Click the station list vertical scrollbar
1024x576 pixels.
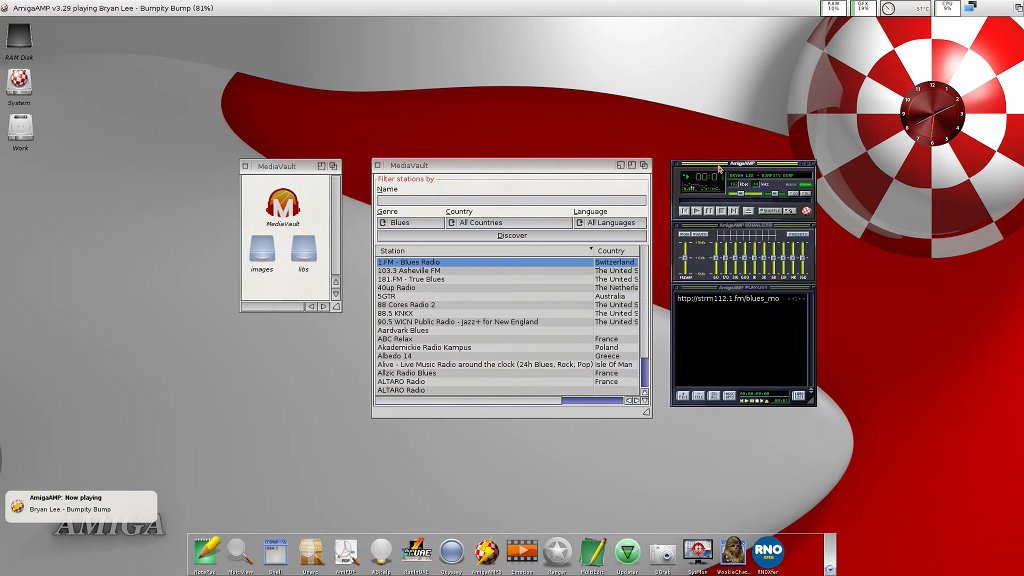645,317
